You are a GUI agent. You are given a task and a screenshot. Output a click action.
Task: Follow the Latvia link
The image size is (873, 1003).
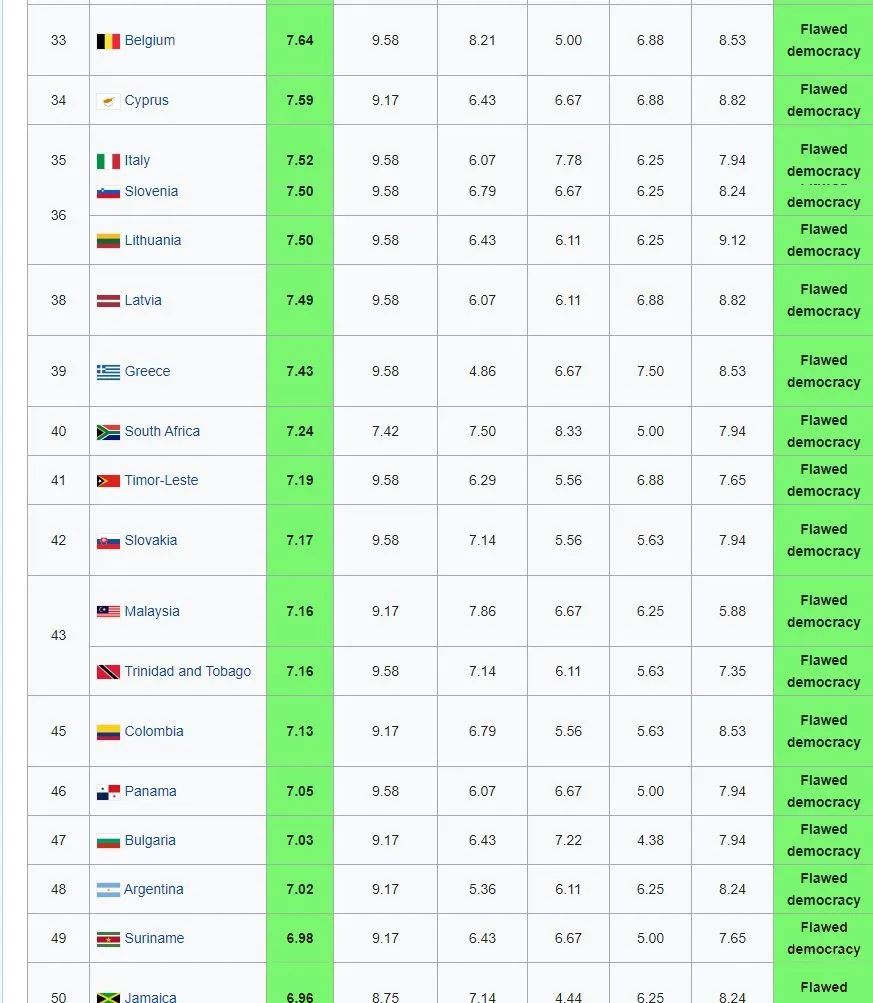coord(143,300)
